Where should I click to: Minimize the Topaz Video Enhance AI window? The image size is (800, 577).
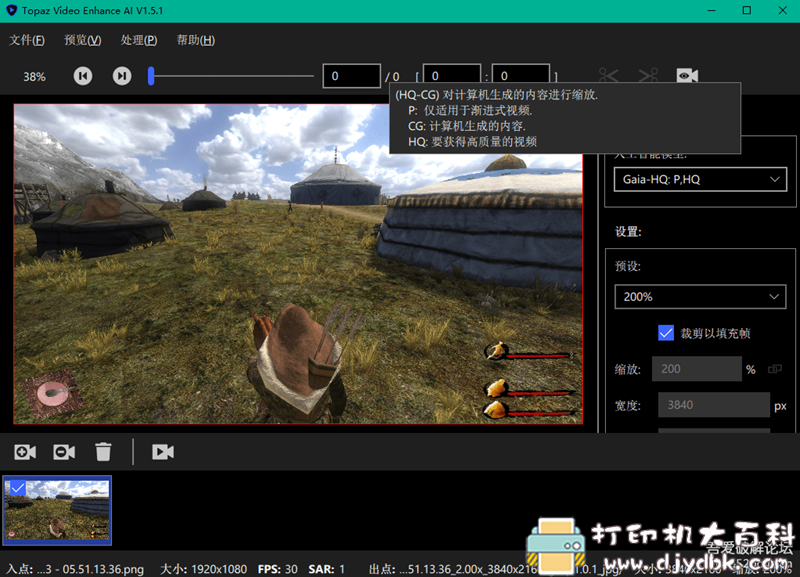click(712, 11)
